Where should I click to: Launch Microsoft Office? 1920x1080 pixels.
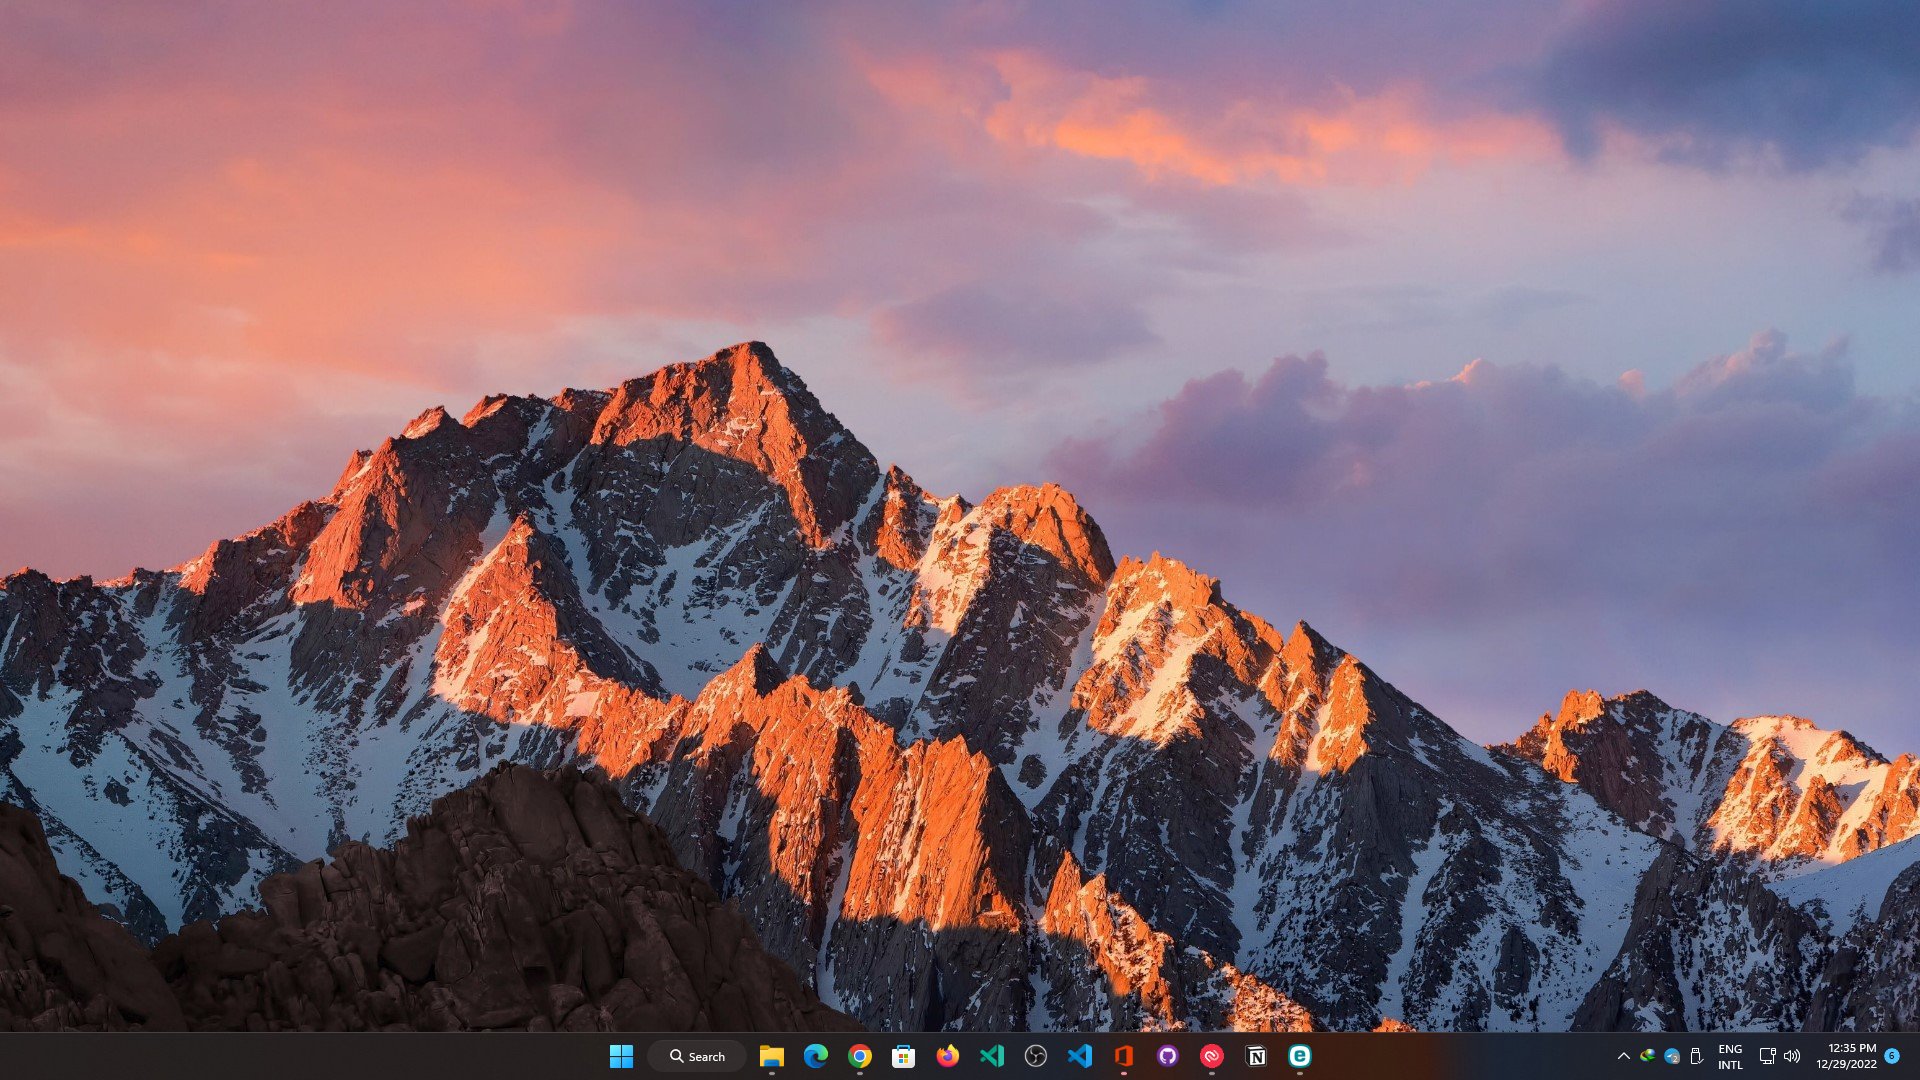pos(1123,1056)
